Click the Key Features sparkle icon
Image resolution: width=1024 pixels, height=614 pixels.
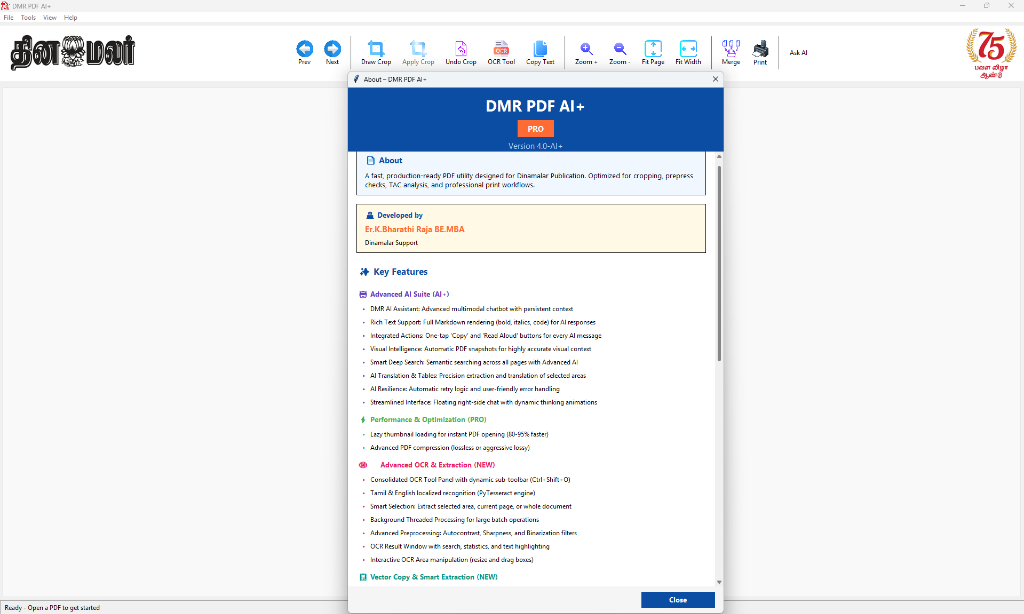[x=364, y=272]
